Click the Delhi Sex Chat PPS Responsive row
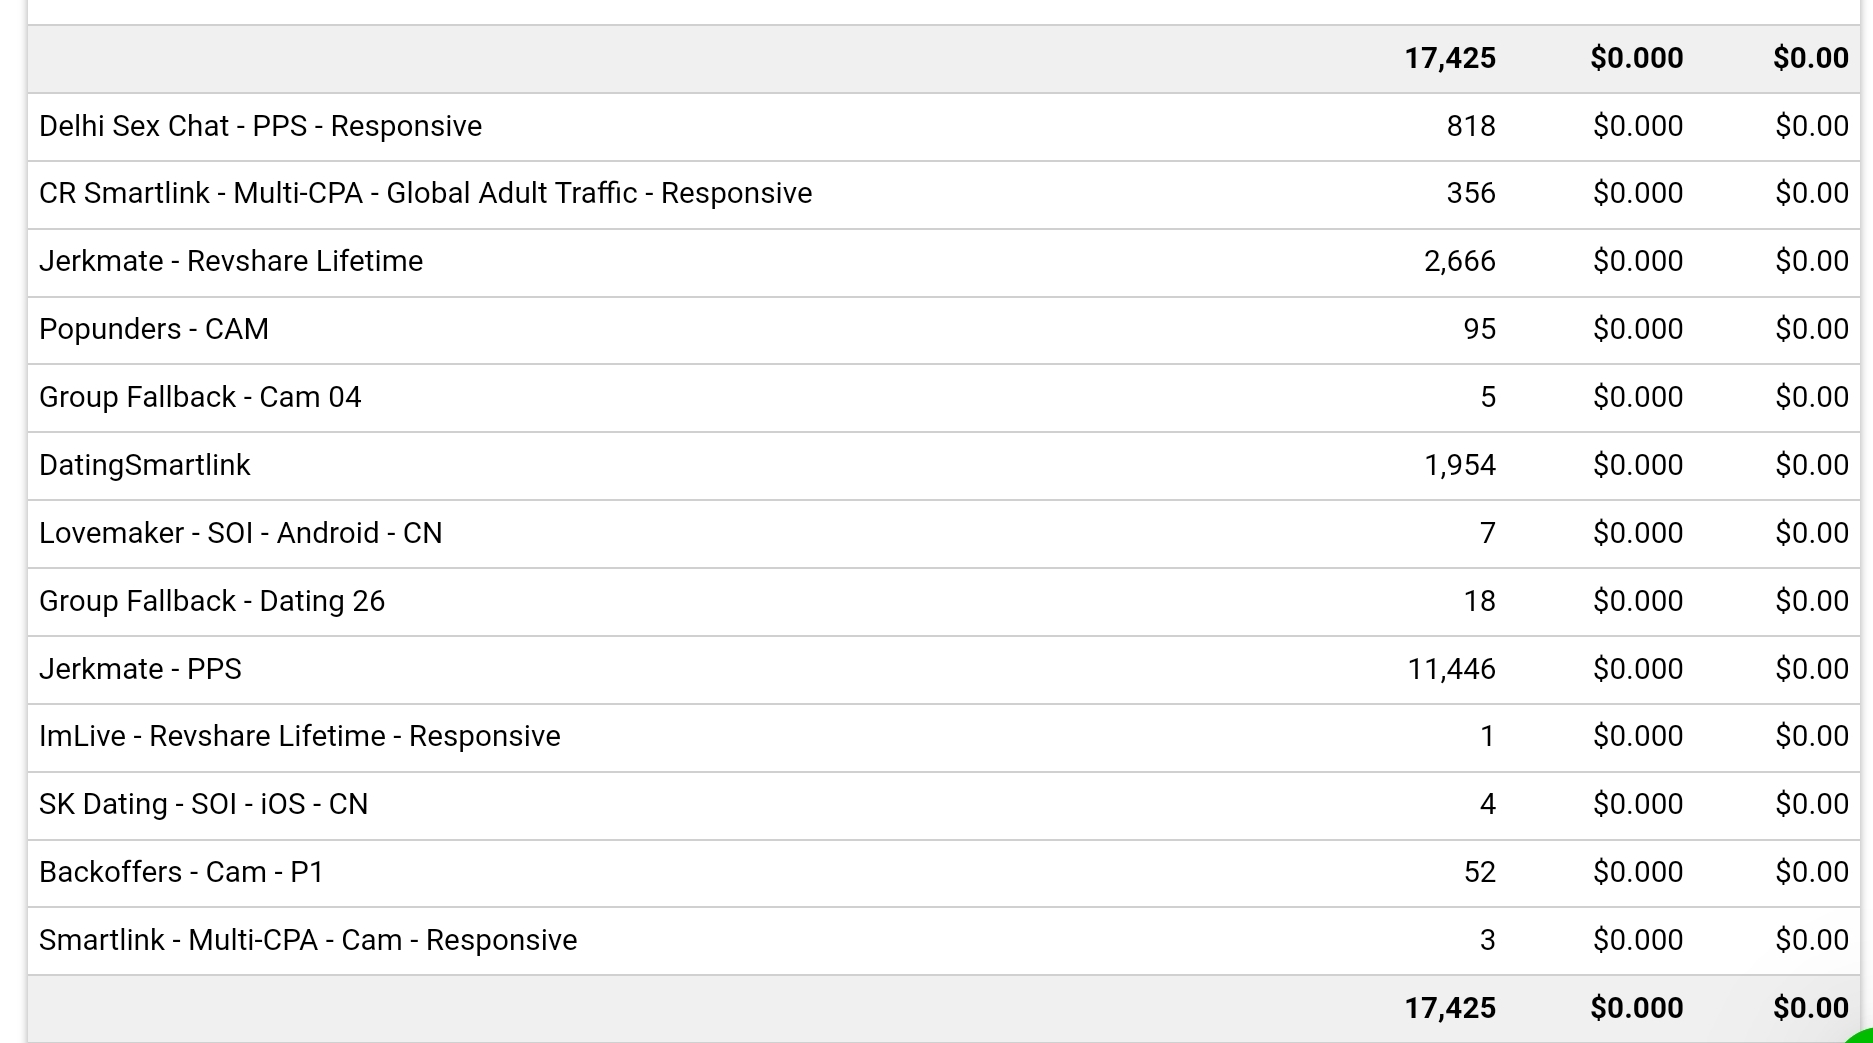 point(943,127)
